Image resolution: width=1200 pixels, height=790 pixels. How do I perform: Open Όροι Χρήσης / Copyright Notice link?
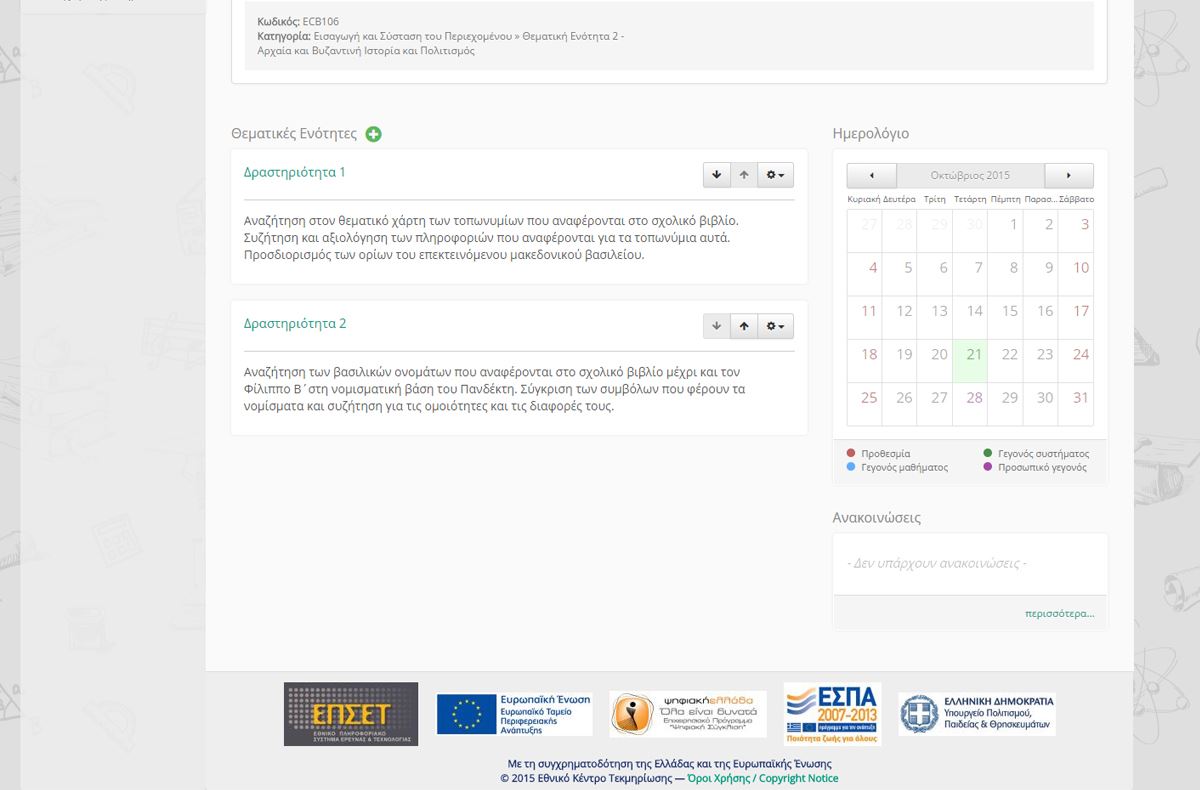click(x=762, y=778)
